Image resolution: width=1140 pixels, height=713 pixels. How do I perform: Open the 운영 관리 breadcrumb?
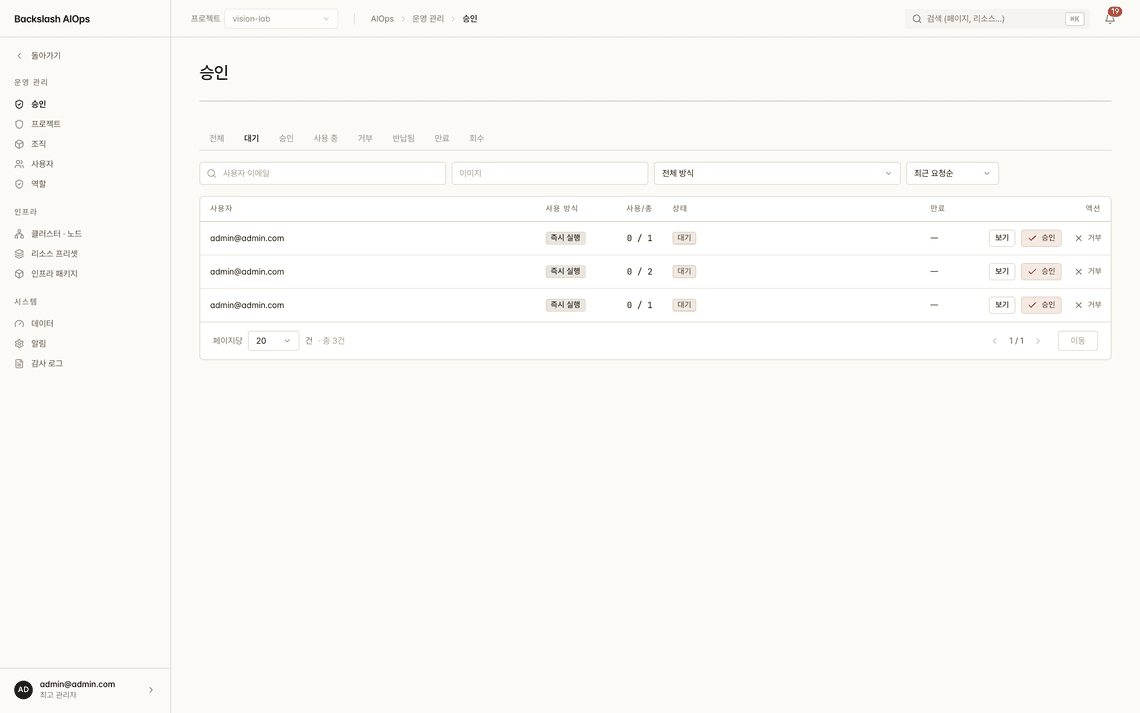point(428,19)
